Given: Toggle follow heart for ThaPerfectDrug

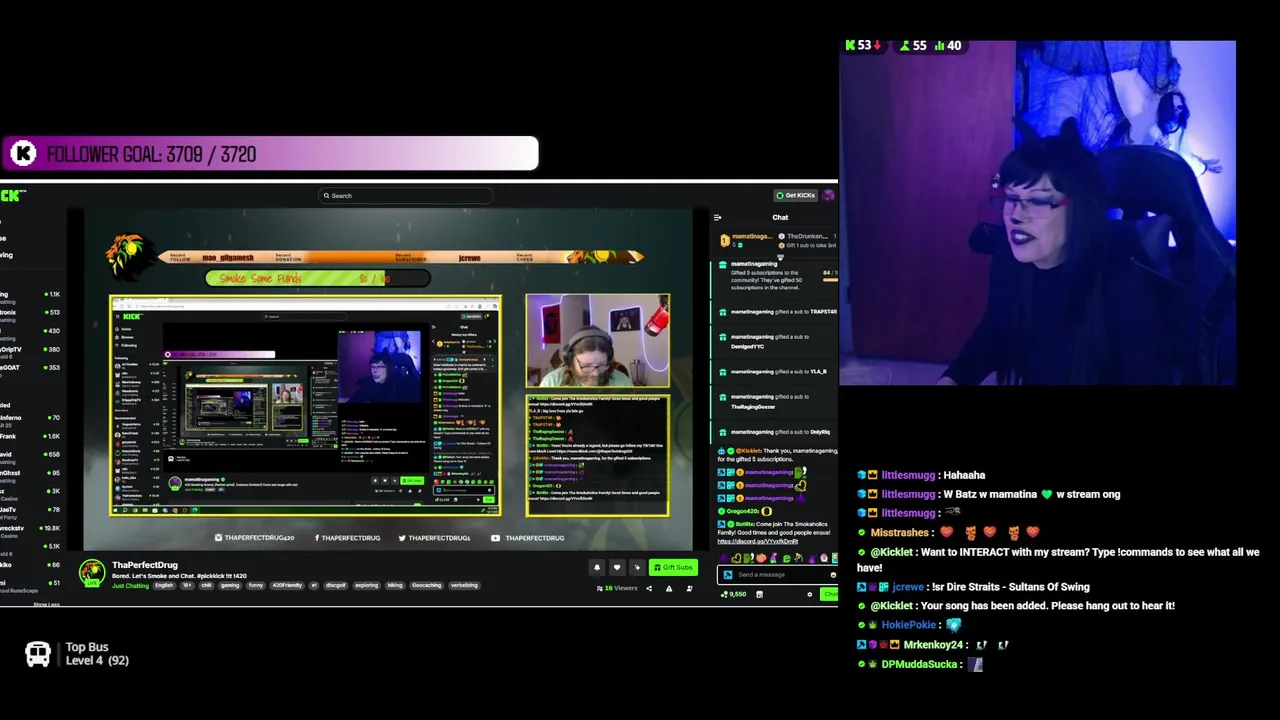Looking at the screenshot, I should 617,567.
